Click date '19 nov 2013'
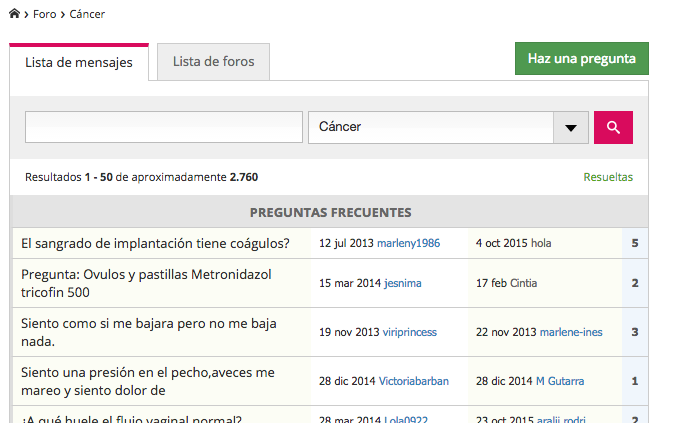This screenshot has width=679, height=423. click(x=349, y=332)
